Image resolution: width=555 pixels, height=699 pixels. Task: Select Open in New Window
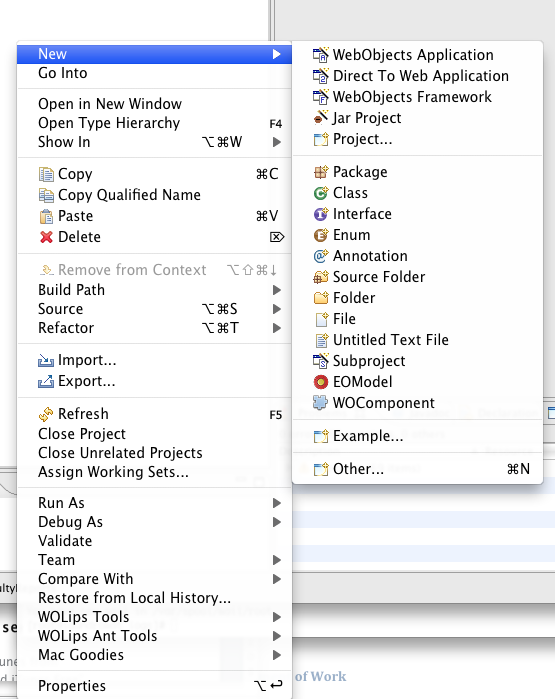point(154,104)
